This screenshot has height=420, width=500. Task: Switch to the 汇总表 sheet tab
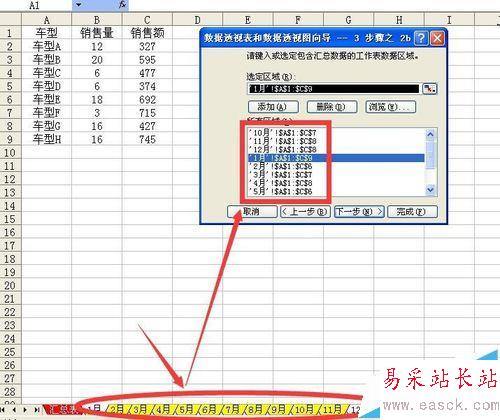coord(63,409)
